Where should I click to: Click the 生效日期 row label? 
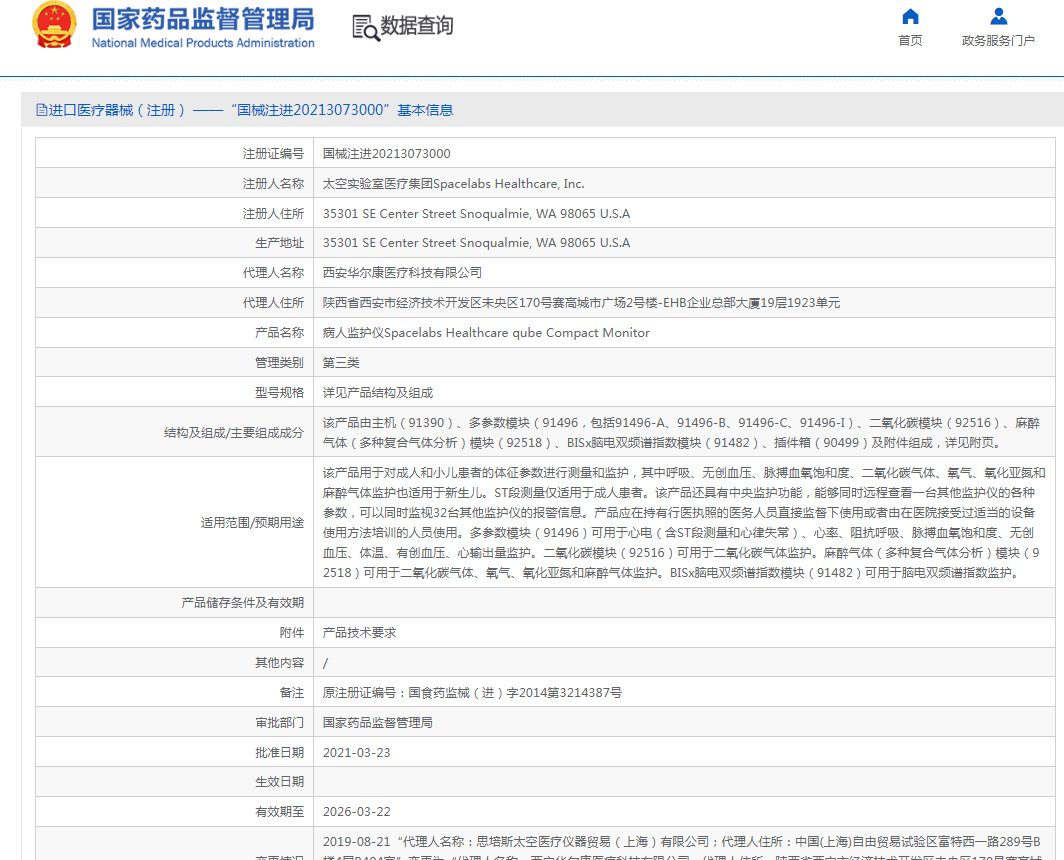(279, 782)
